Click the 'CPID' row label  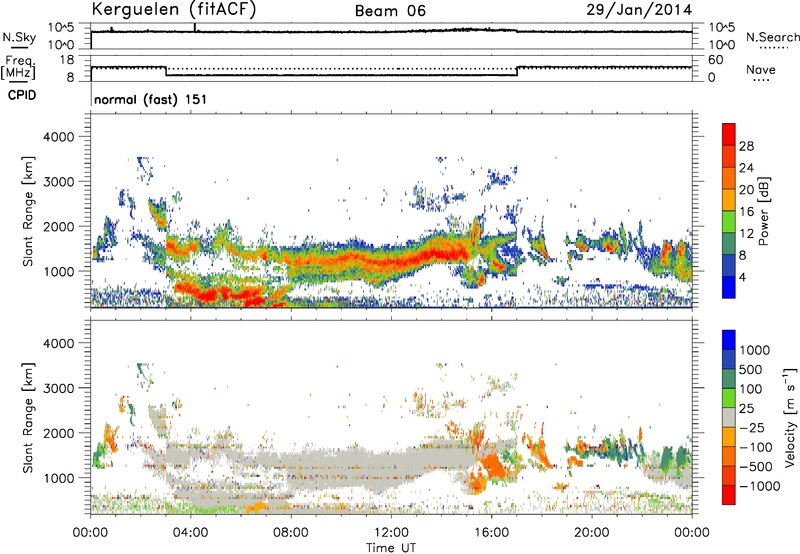[x=22, y=95]
